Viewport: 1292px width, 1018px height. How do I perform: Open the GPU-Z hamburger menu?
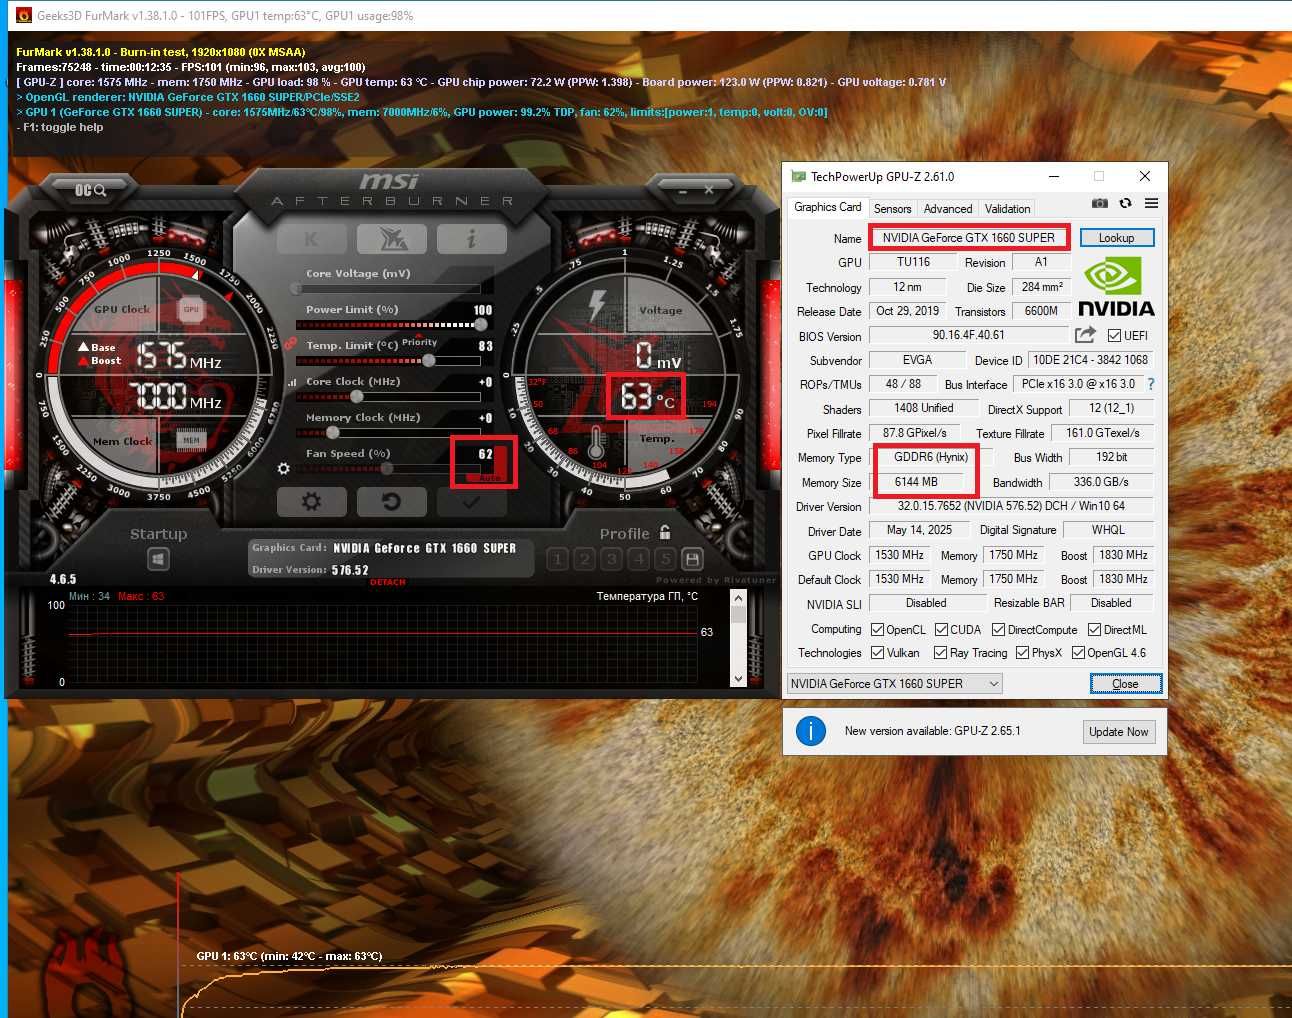1152,203
